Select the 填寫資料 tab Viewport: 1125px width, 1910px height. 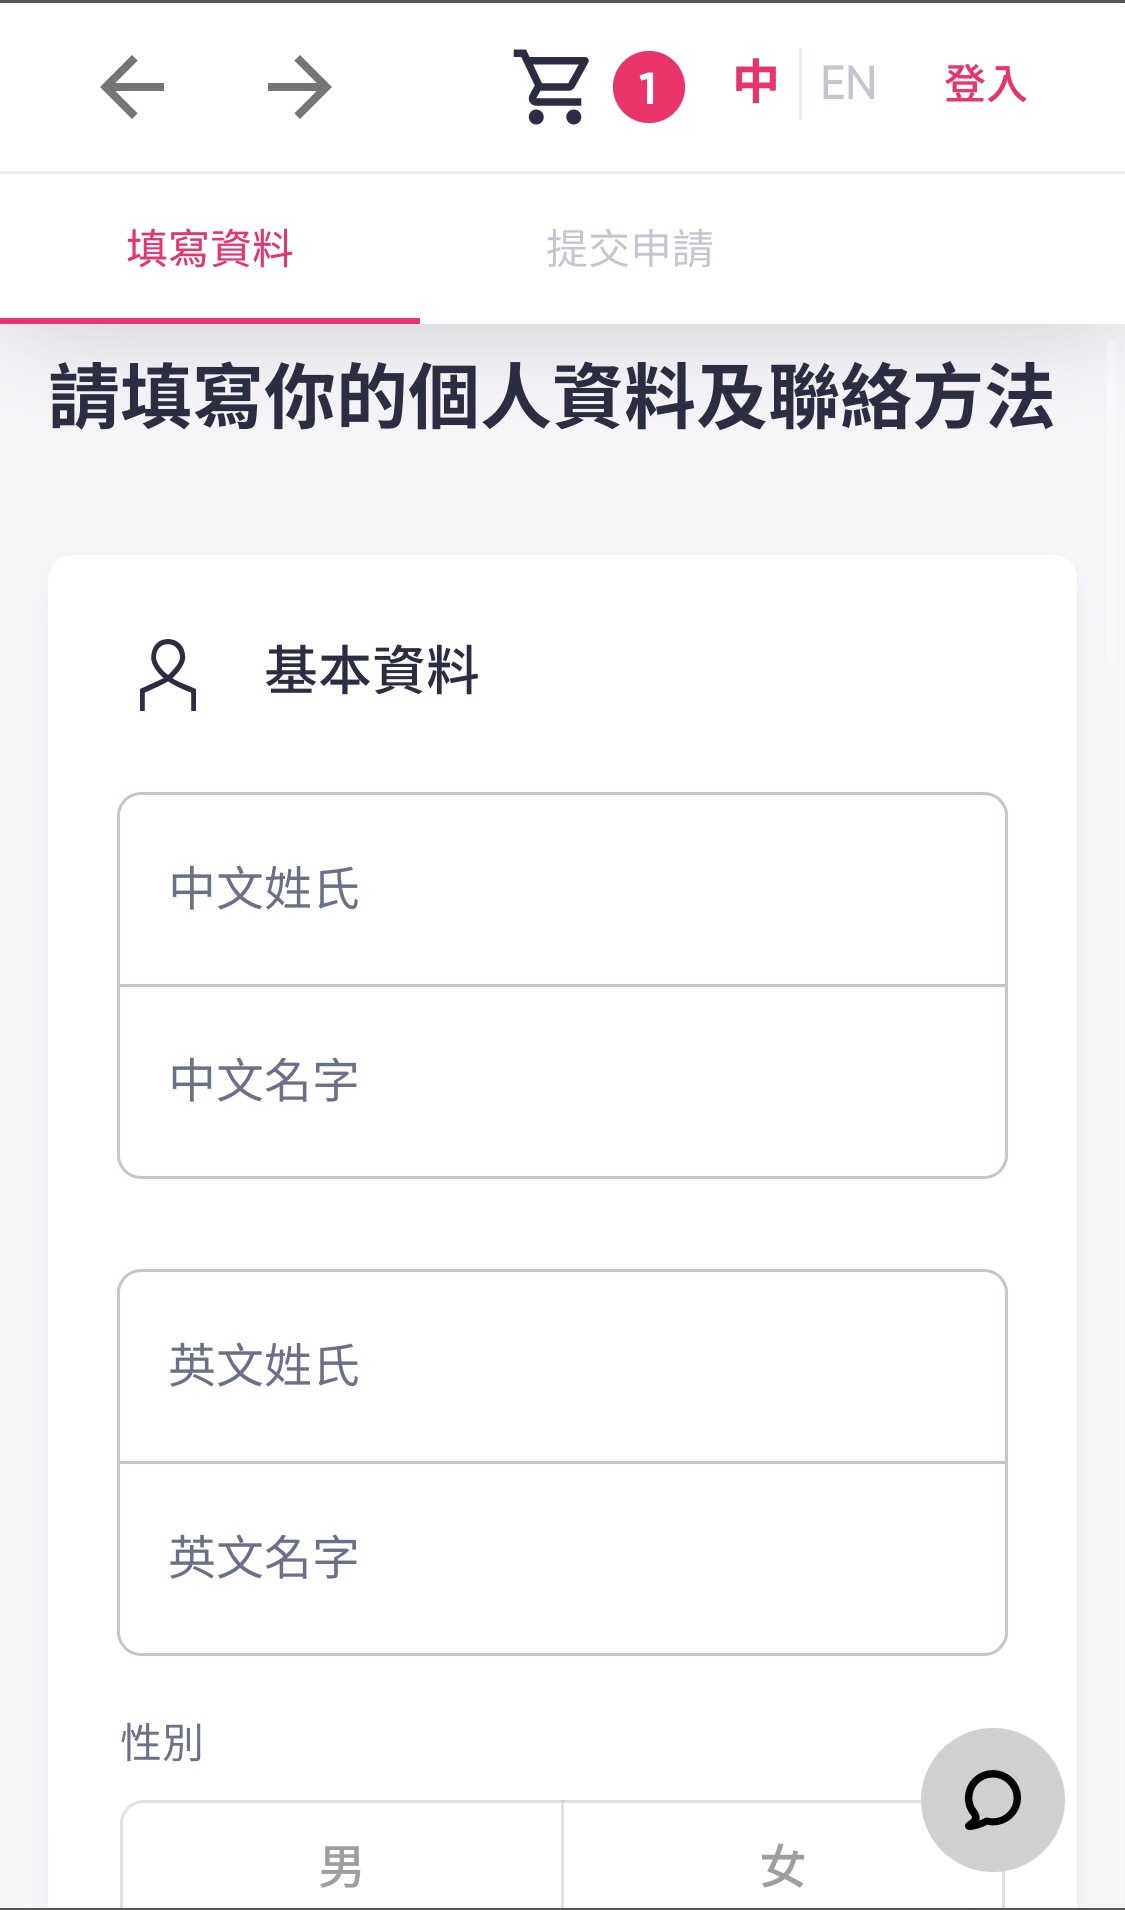(210, 249)
